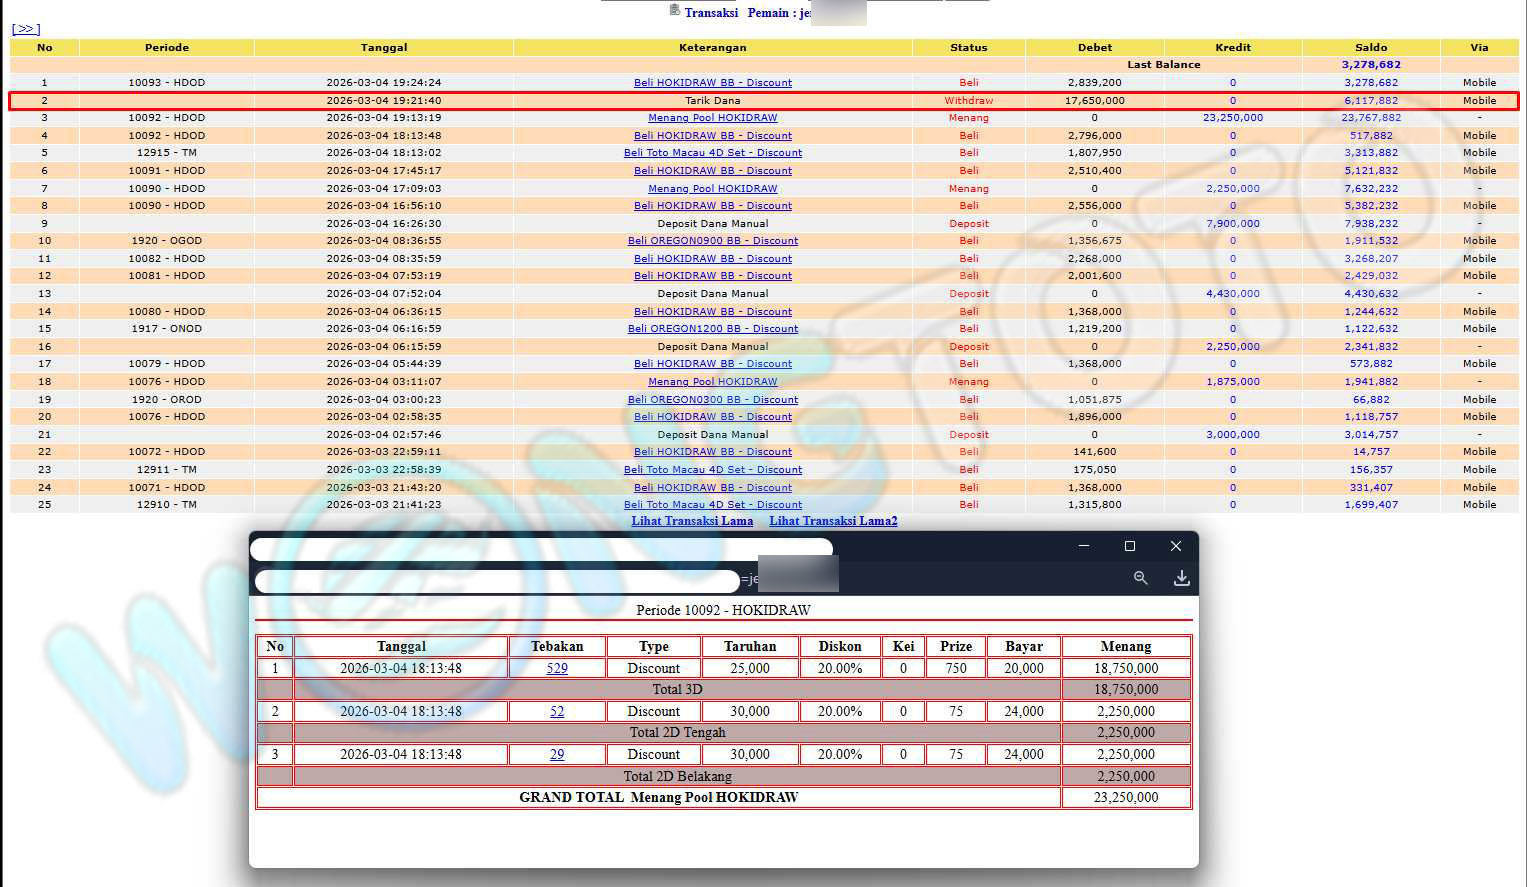The image size is (1527, 887).
Task: Expand using the [>>] link
Action: click(26, 29)
